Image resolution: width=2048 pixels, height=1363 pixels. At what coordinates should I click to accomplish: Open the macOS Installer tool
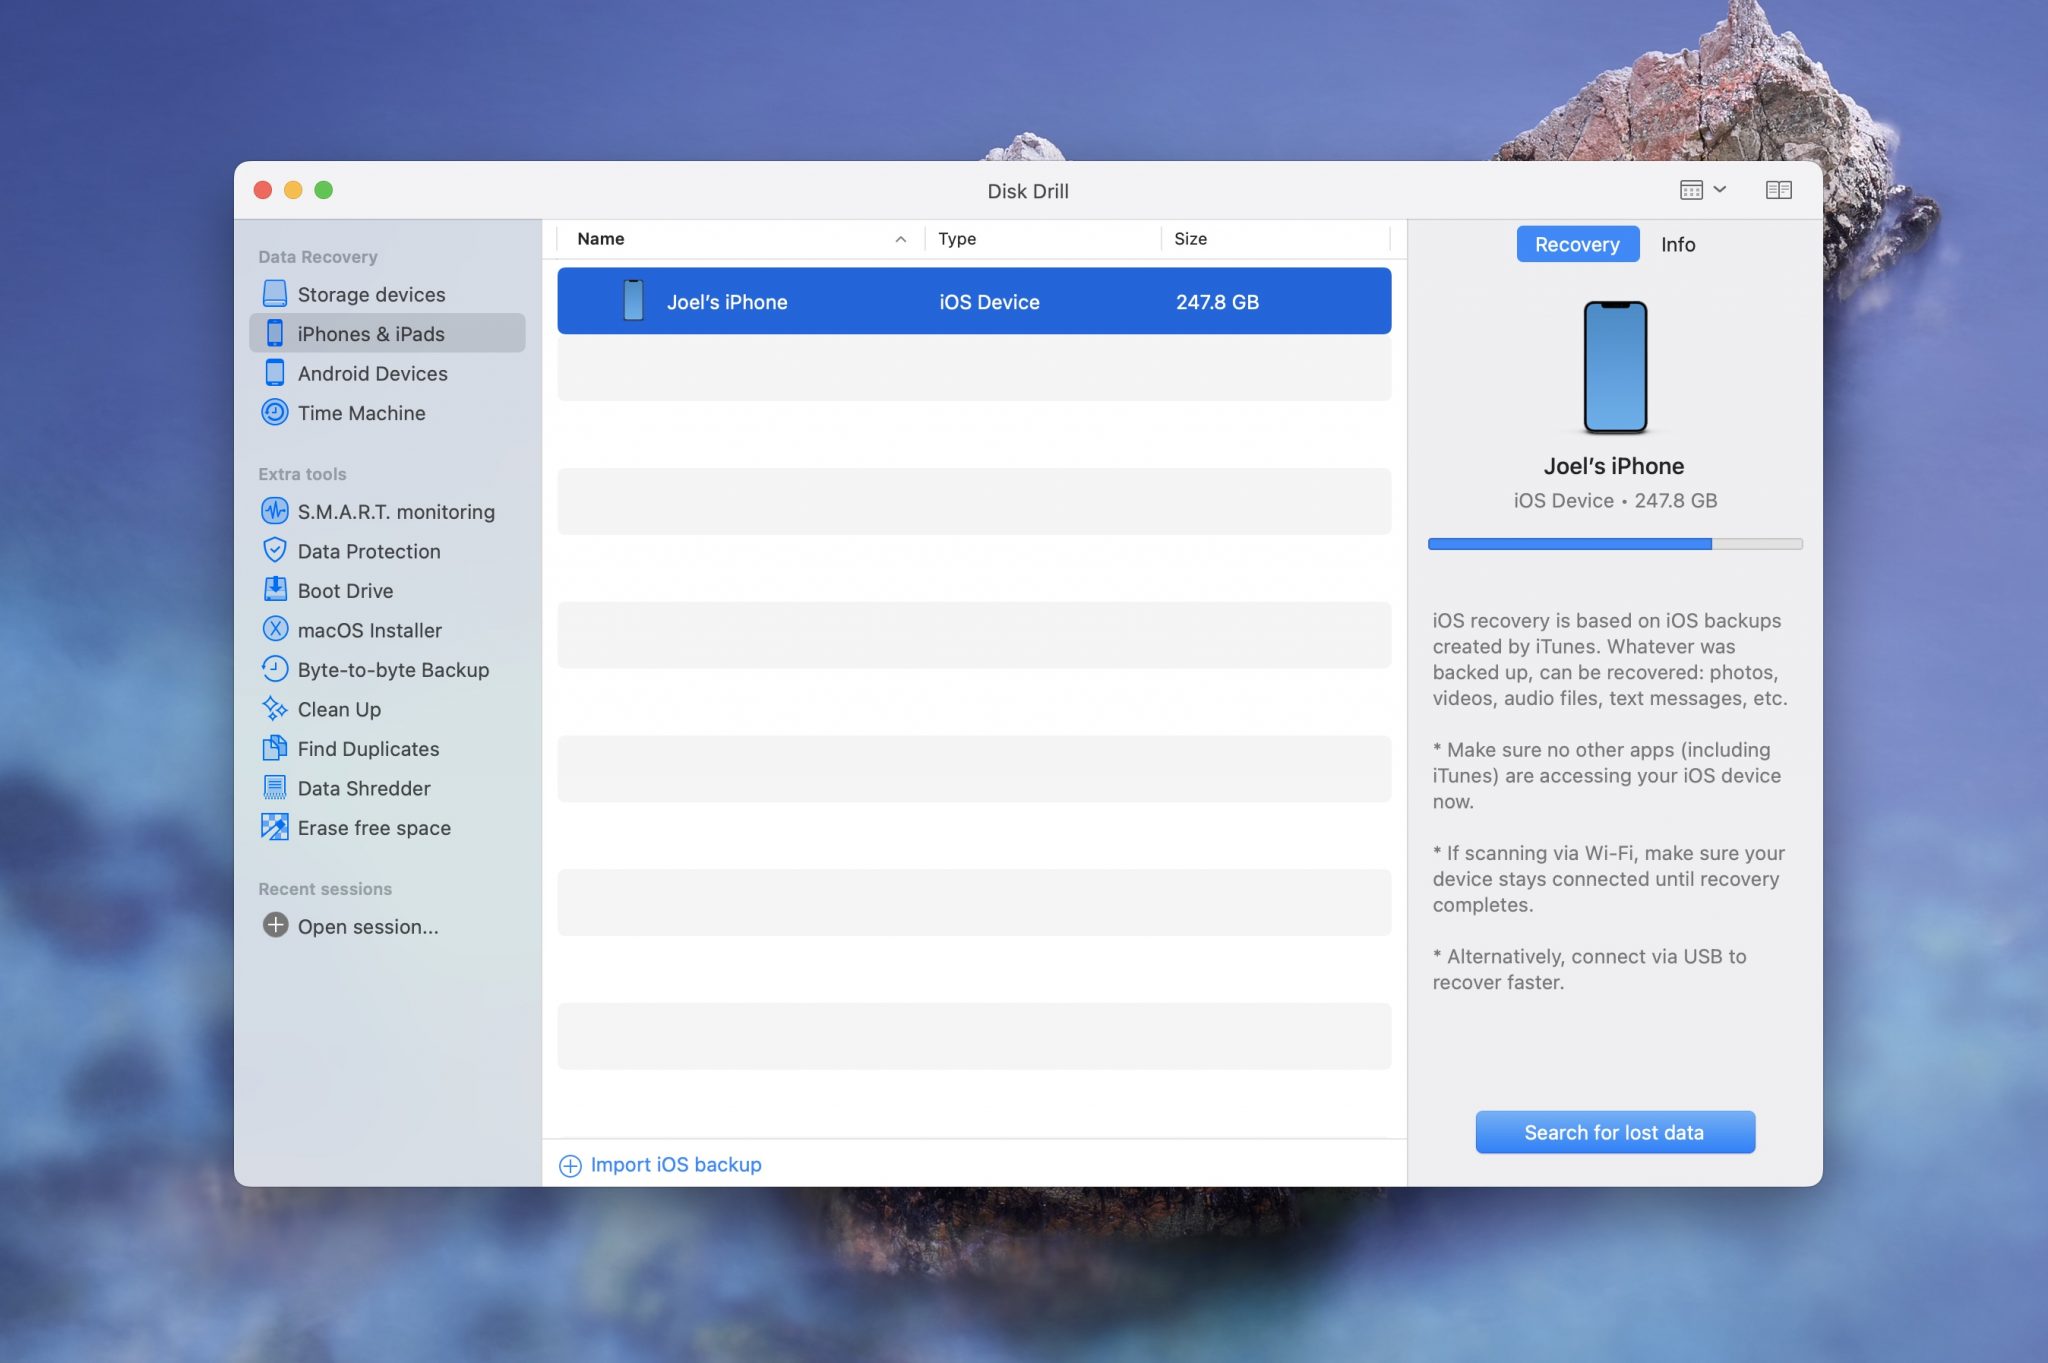pyautogui.click(x=369, y=630)
